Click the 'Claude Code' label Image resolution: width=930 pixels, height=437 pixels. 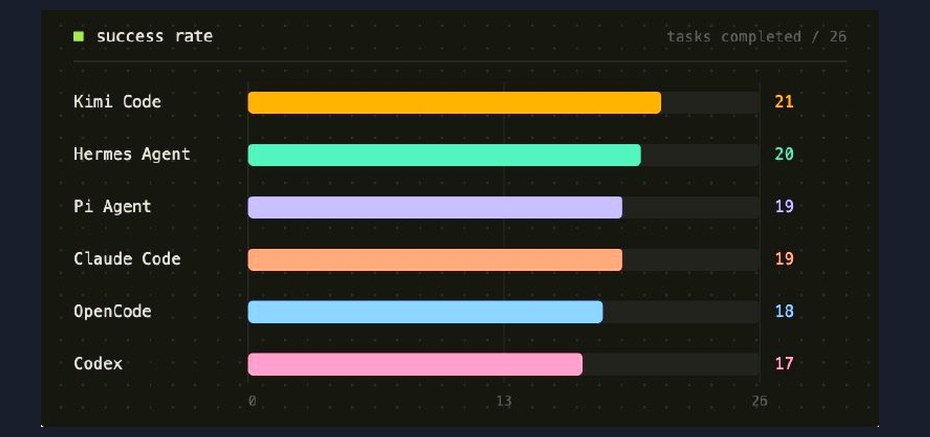pos(127,259)
